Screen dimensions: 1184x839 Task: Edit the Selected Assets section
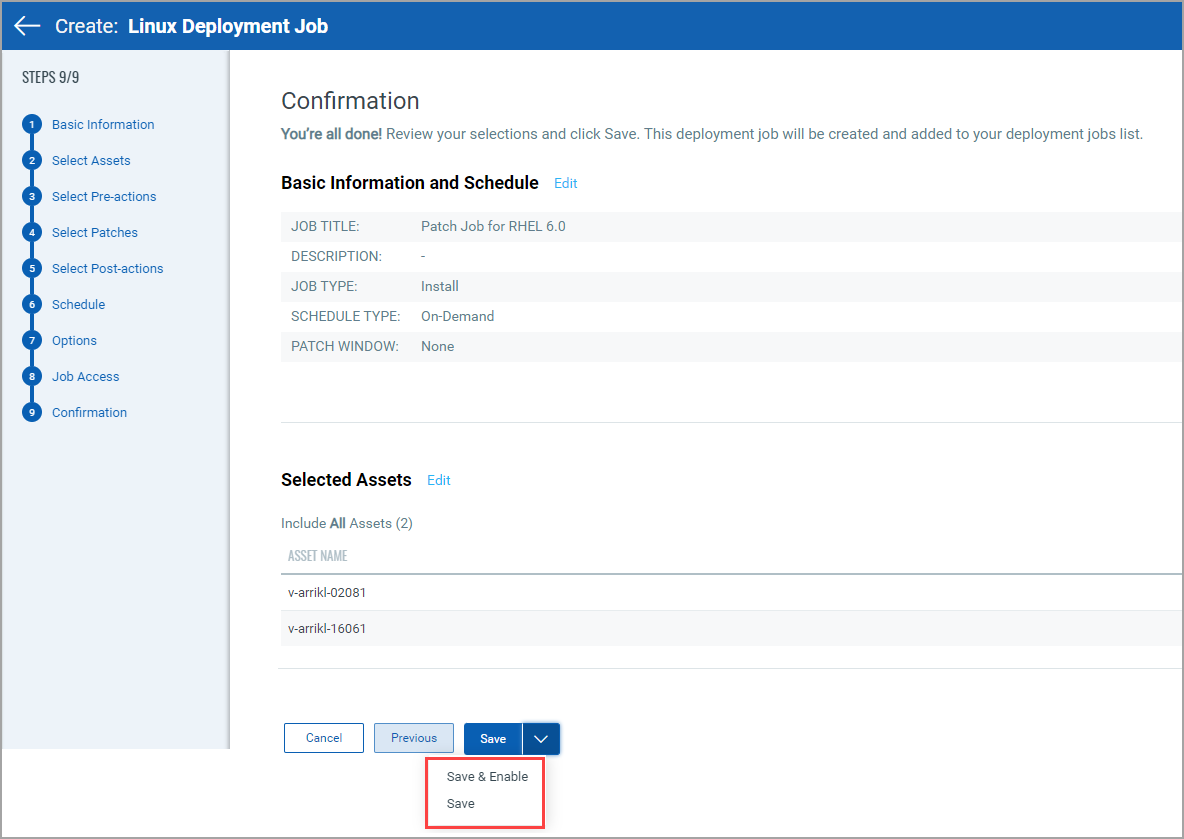coord(439,481)
